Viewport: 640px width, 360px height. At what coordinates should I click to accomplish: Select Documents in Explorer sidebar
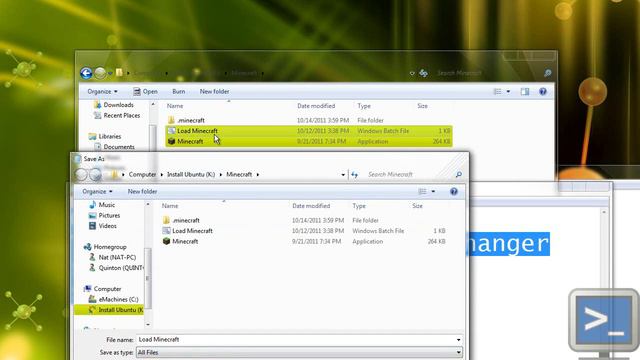click(x=114, y=147)
